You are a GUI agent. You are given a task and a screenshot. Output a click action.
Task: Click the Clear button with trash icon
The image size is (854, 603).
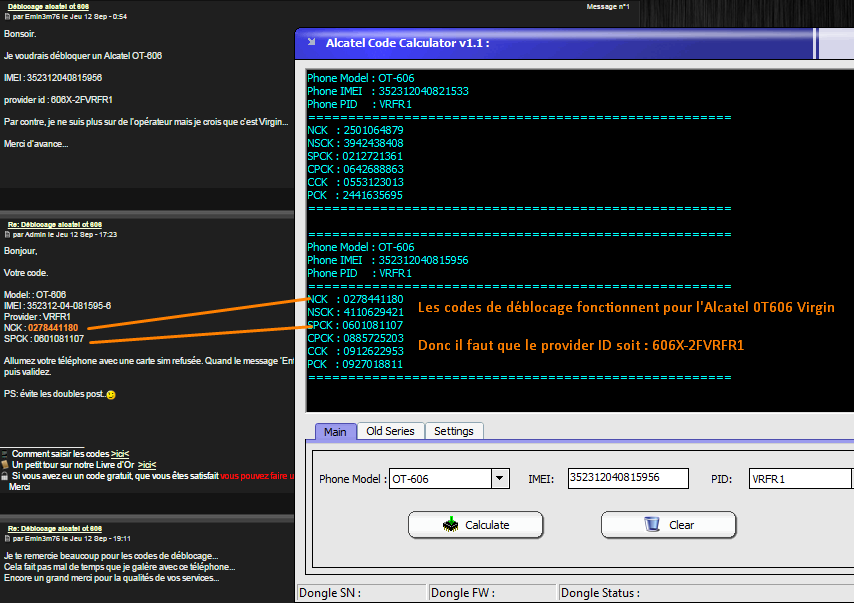pos(668,525)
